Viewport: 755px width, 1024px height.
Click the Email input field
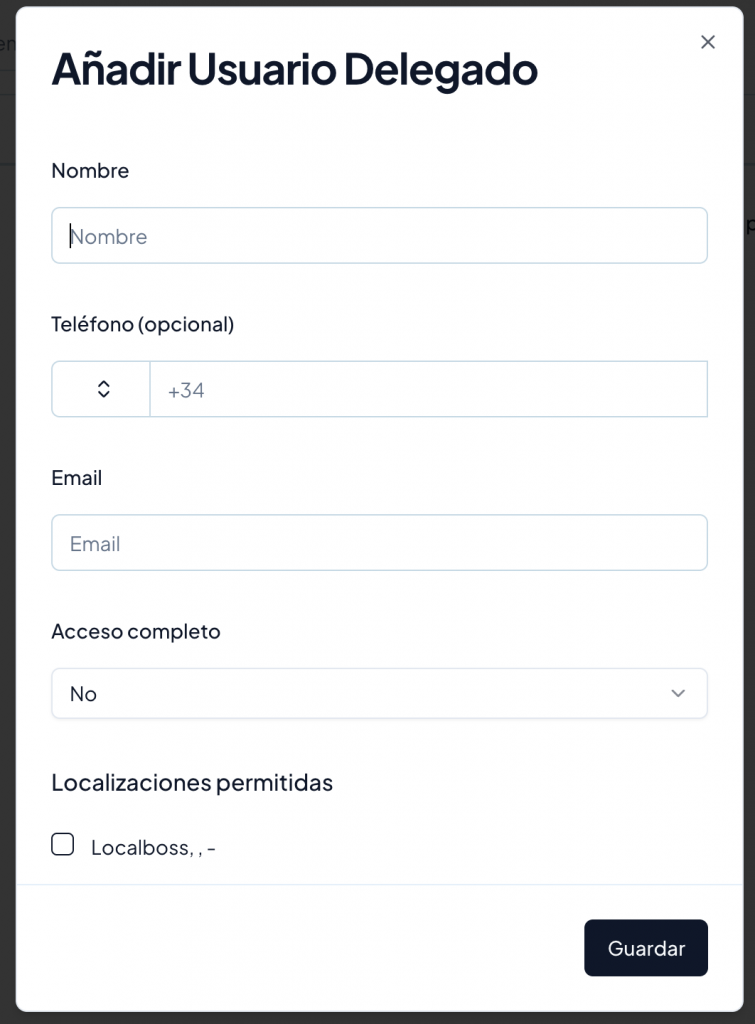click(x=379, y=543)
